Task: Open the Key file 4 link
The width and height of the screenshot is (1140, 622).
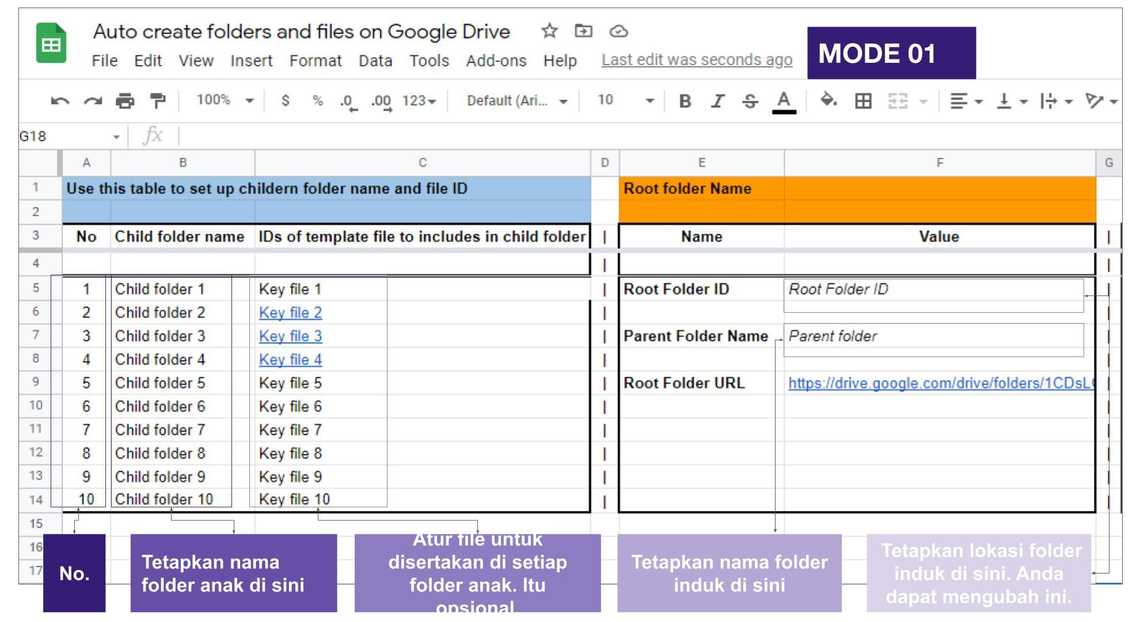Action: pos(290,360)
